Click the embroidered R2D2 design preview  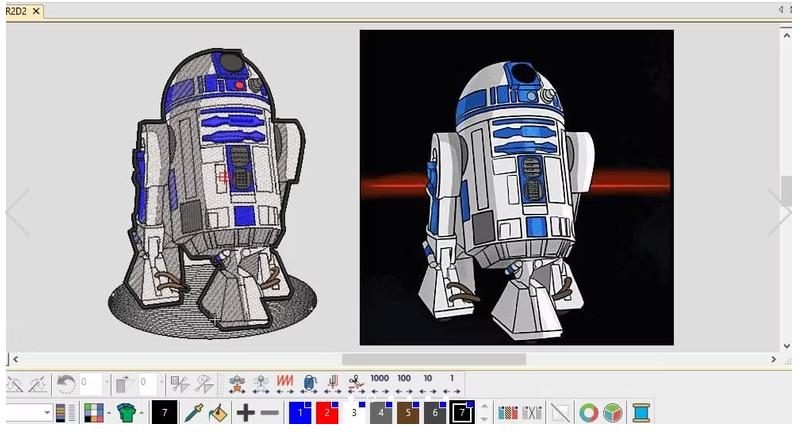[x=212, y=194]
